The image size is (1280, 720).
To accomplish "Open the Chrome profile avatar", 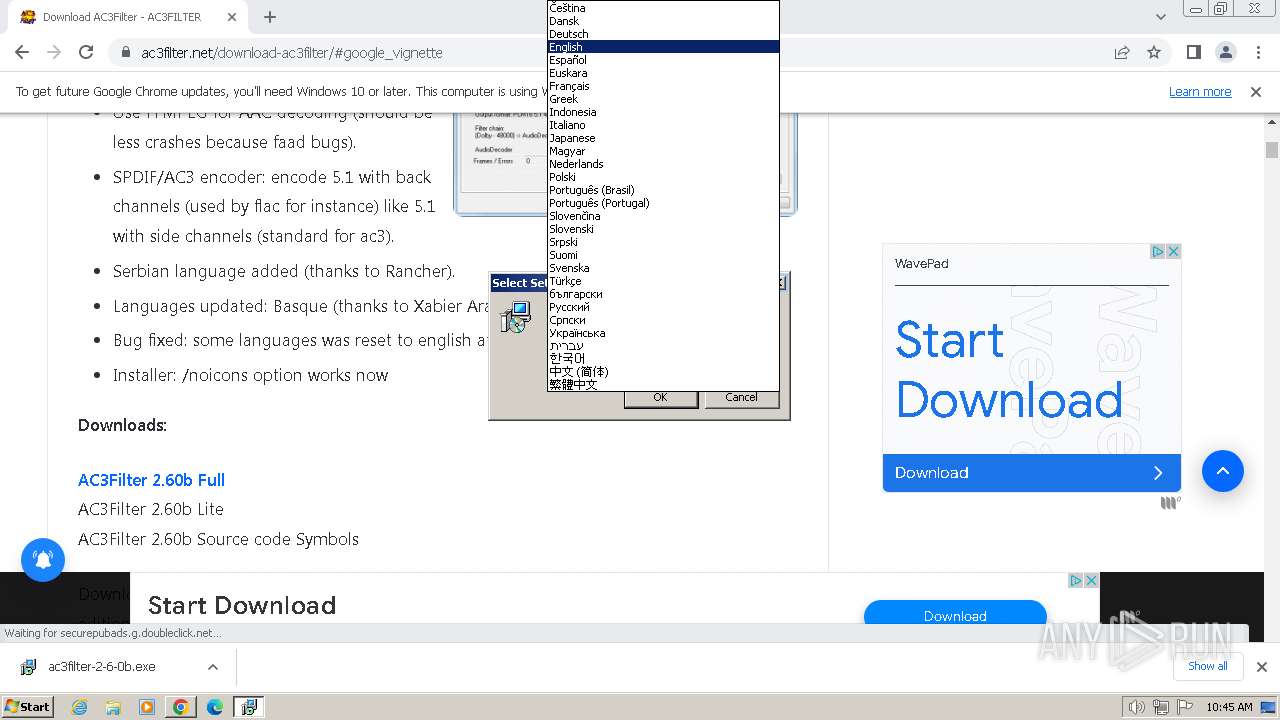I will click(1226, 52).
